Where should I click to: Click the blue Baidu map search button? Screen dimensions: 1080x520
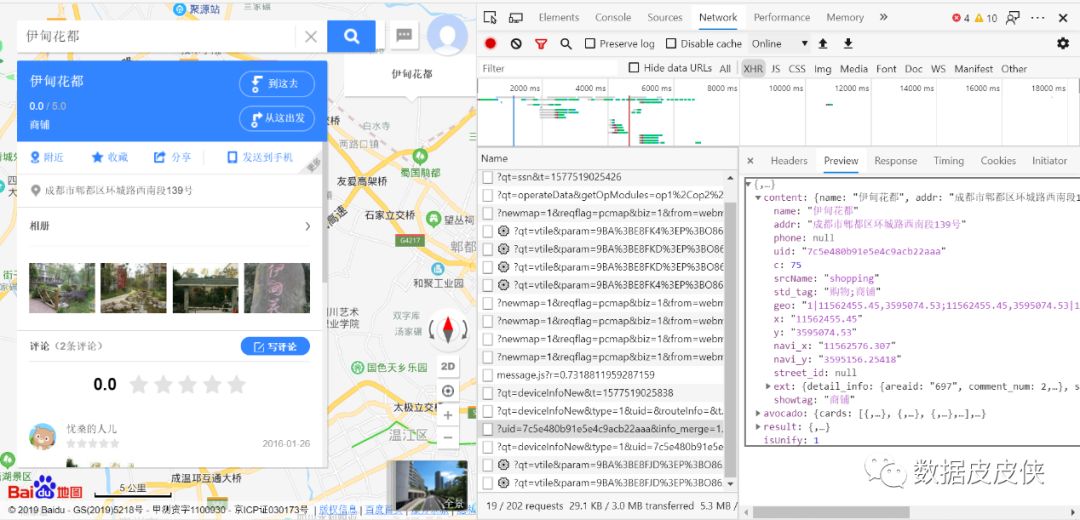pyautogui.click(x=351, y=37)
